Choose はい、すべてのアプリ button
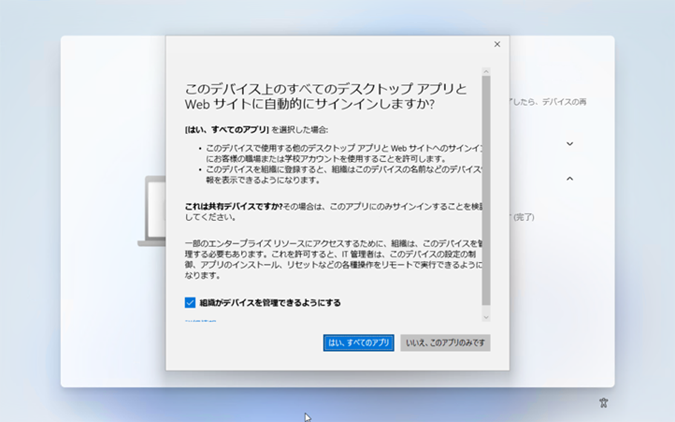The height and width of the screenshot is (422, 675). 359,343
